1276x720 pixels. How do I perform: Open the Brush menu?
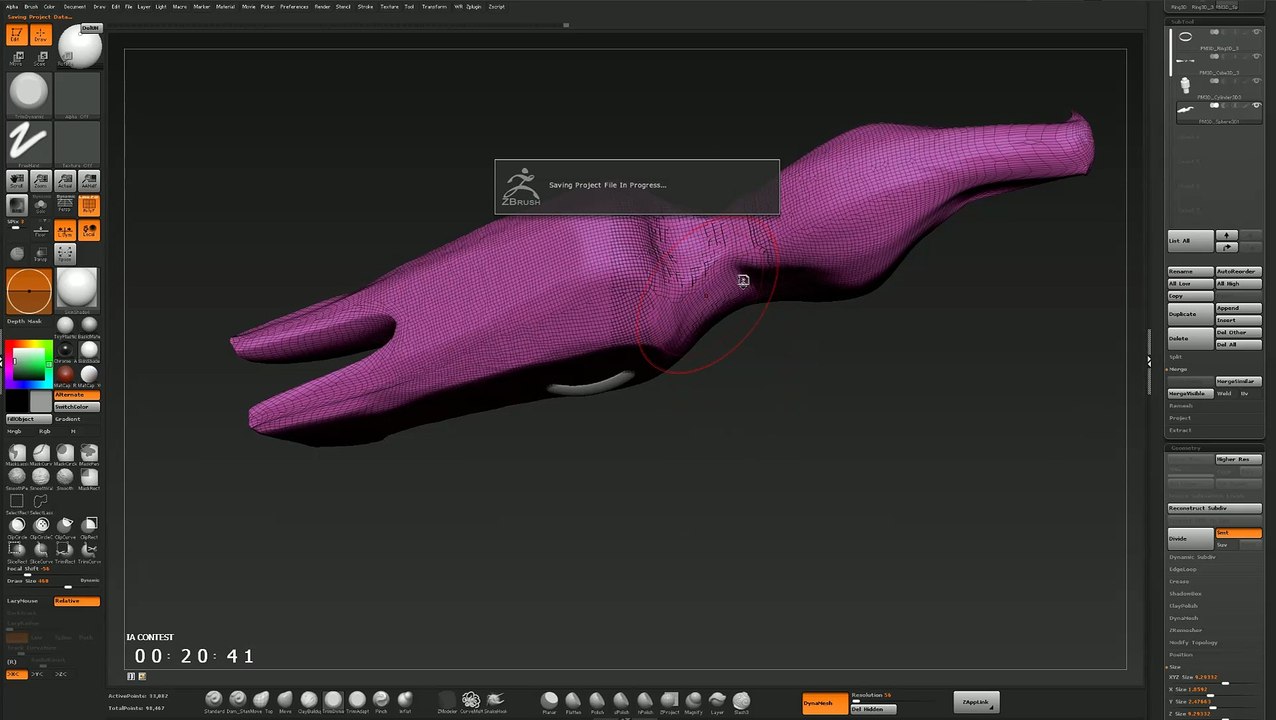pos(31,6)
